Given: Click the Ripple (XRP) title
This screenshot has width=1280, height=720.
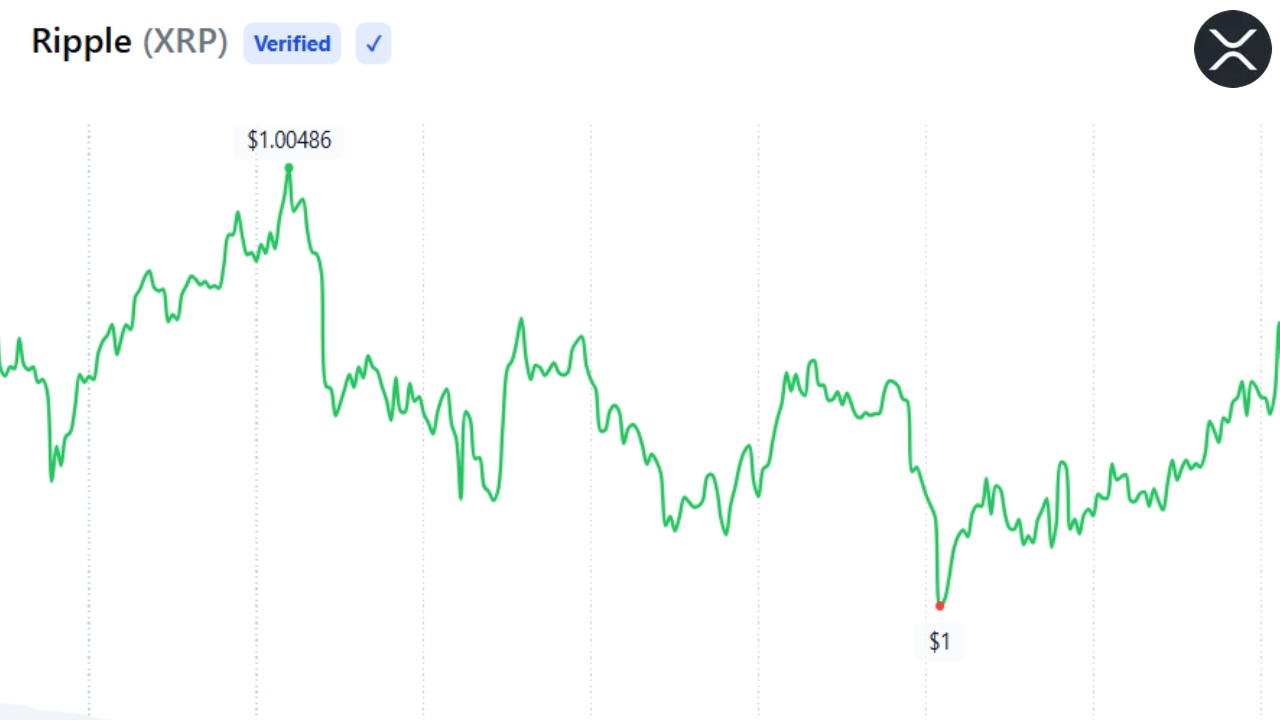Looking at the screenshot, I should coord(130,42).
